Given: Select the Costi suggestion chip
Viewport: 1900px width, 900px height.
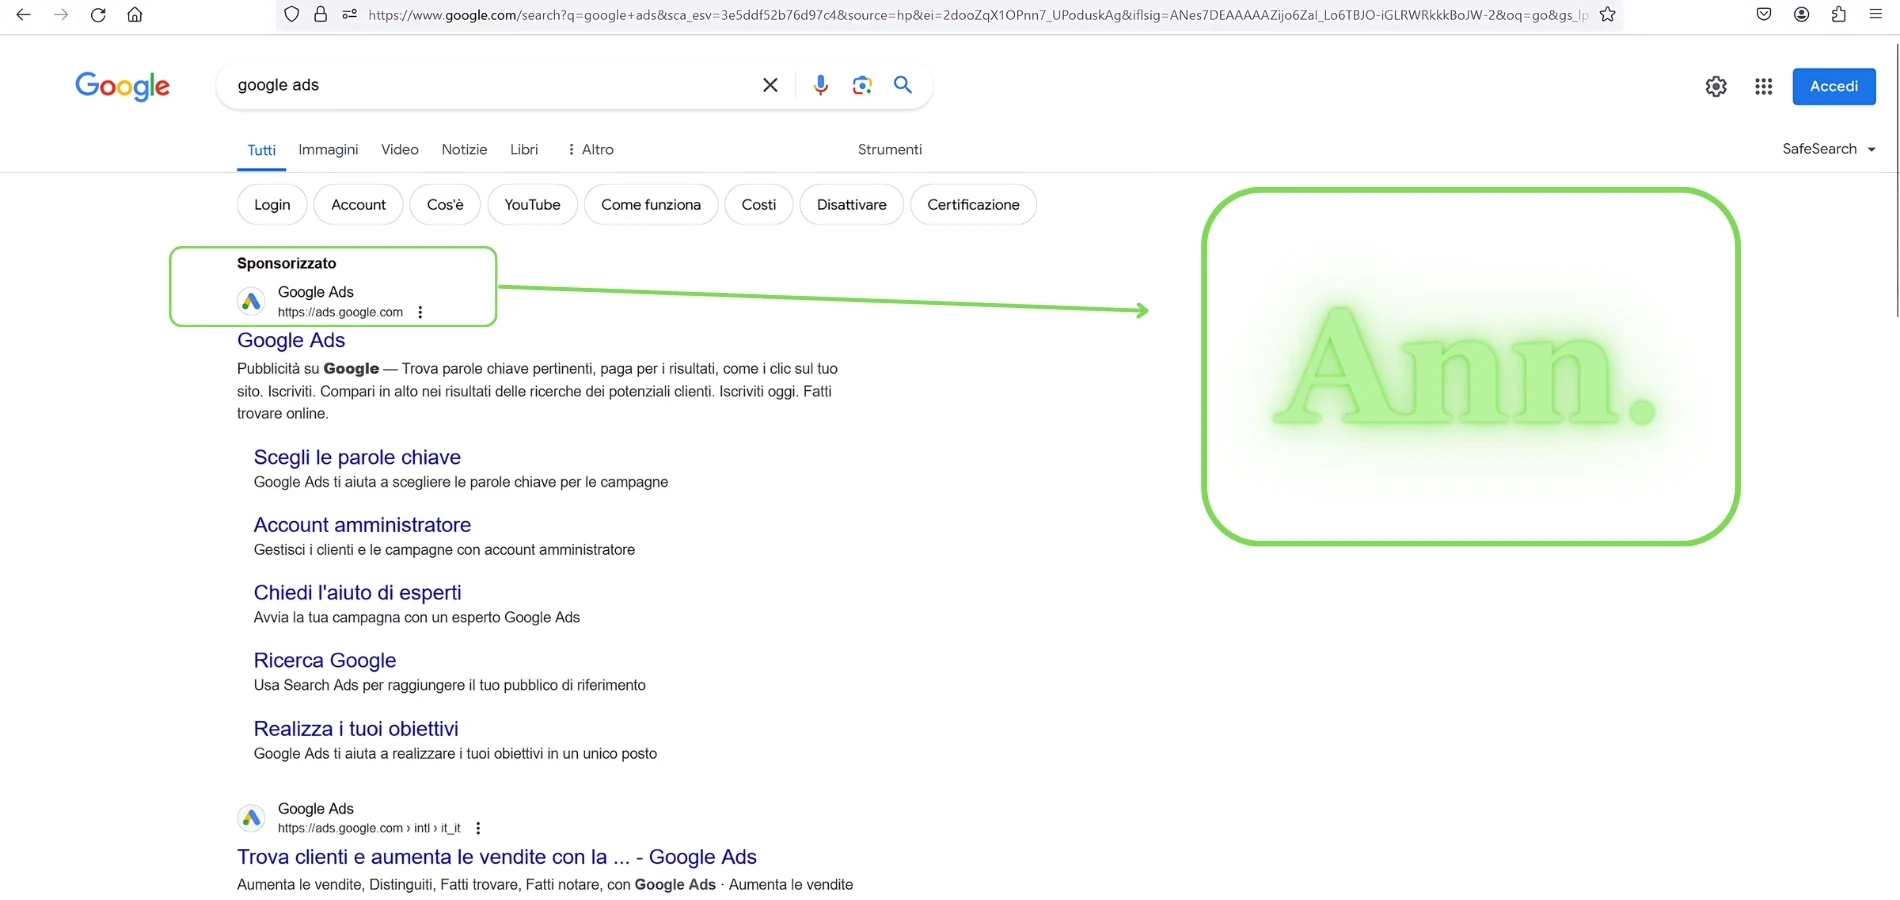Looking at the screenshot, I should 759,205.
